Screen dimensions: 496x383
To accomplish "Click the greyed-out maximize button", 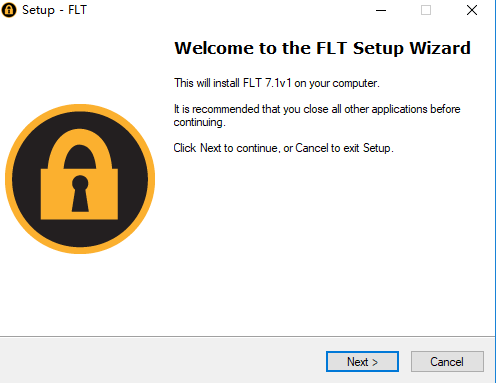I will (426, 10).
